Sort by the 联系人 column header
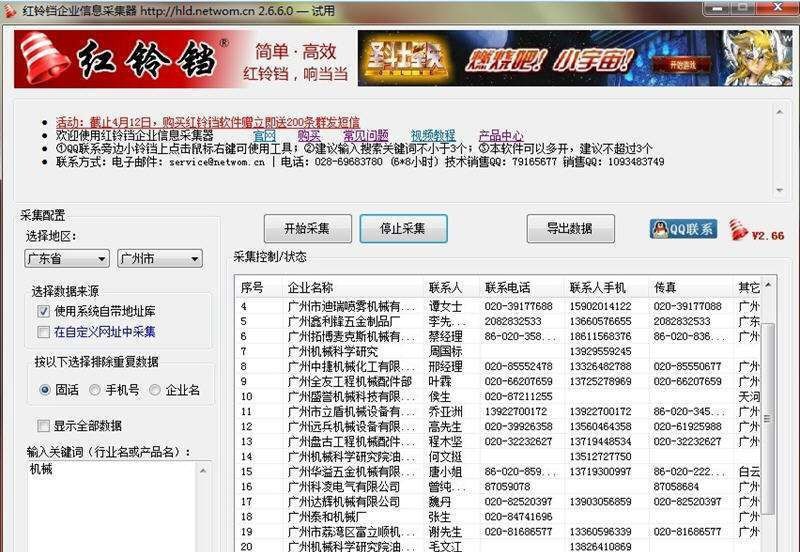 [x=451, y=288]
